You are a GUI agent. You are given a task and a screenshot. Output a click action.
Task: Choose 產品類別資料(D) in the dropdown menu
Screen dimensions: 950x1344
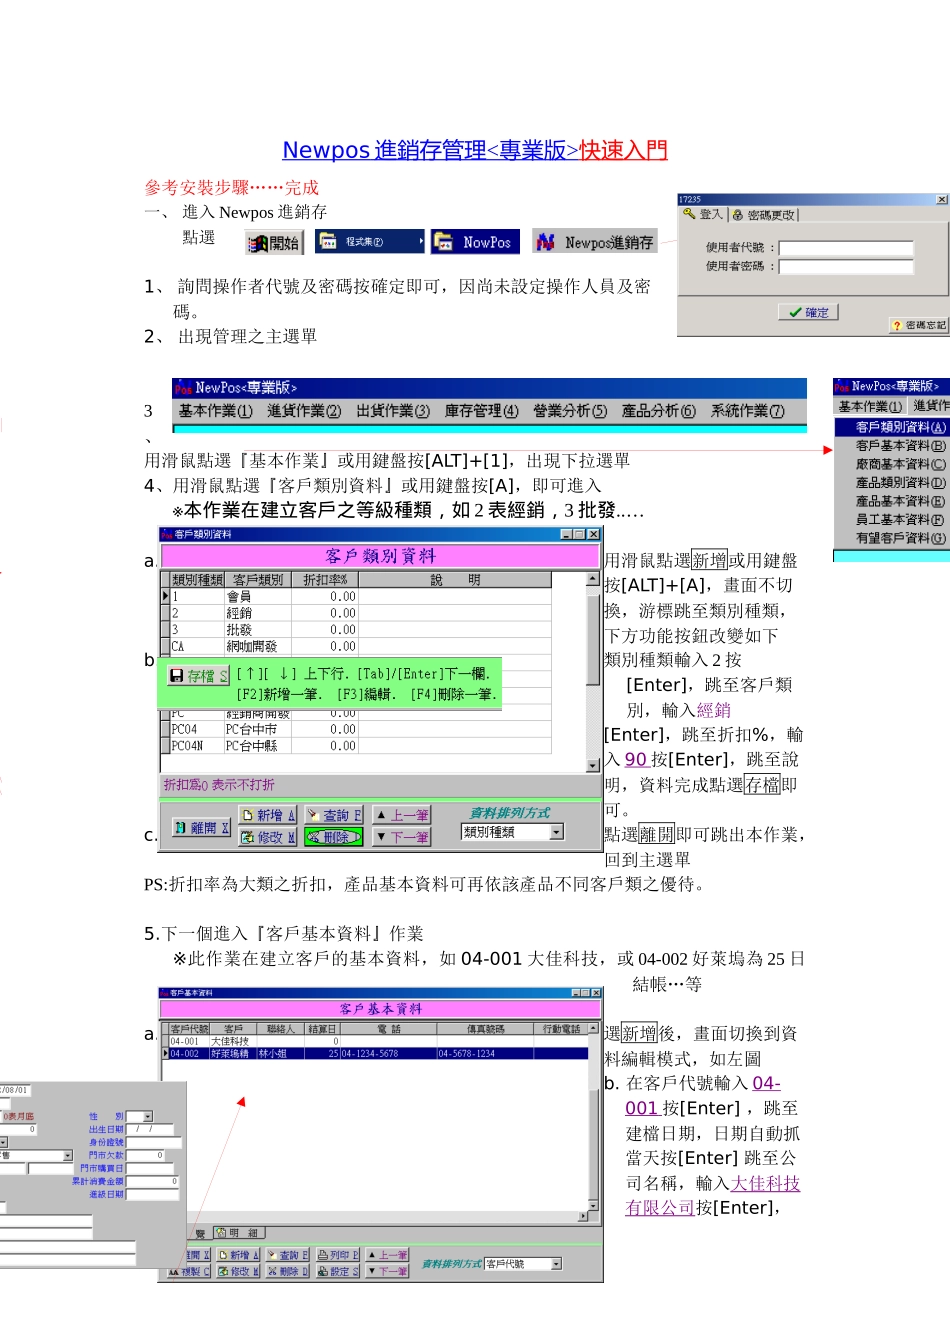coord(892,483)
